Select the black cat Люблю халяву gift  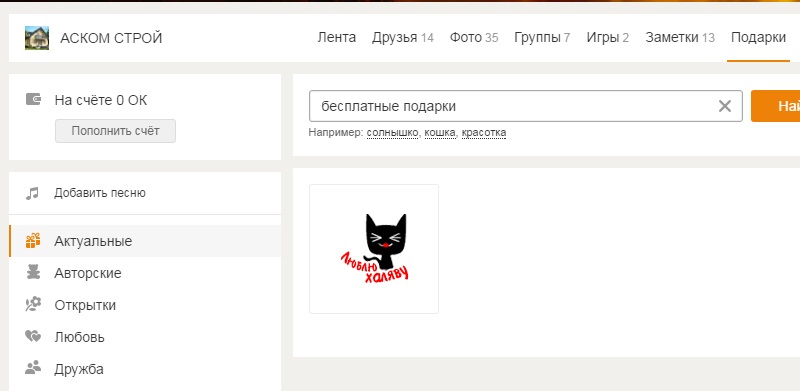tap(374, 249)
